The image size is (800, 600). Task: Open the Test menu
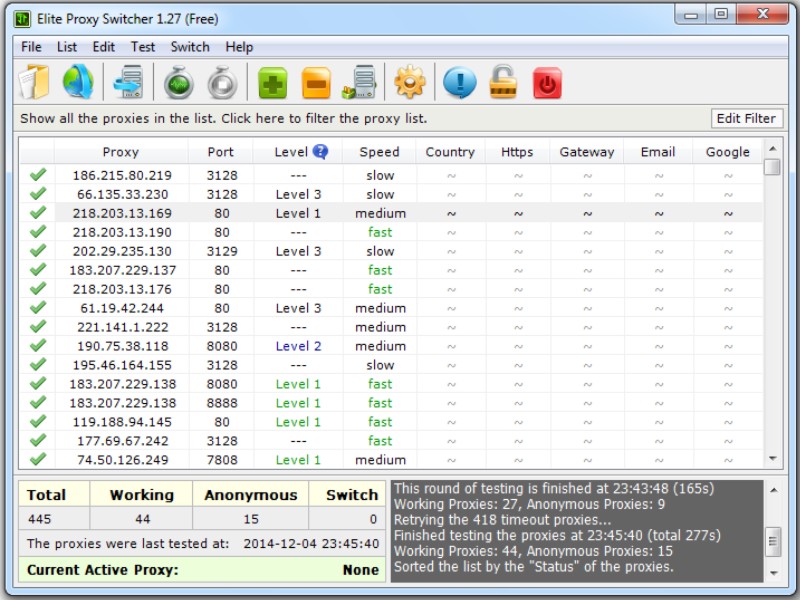143,47
